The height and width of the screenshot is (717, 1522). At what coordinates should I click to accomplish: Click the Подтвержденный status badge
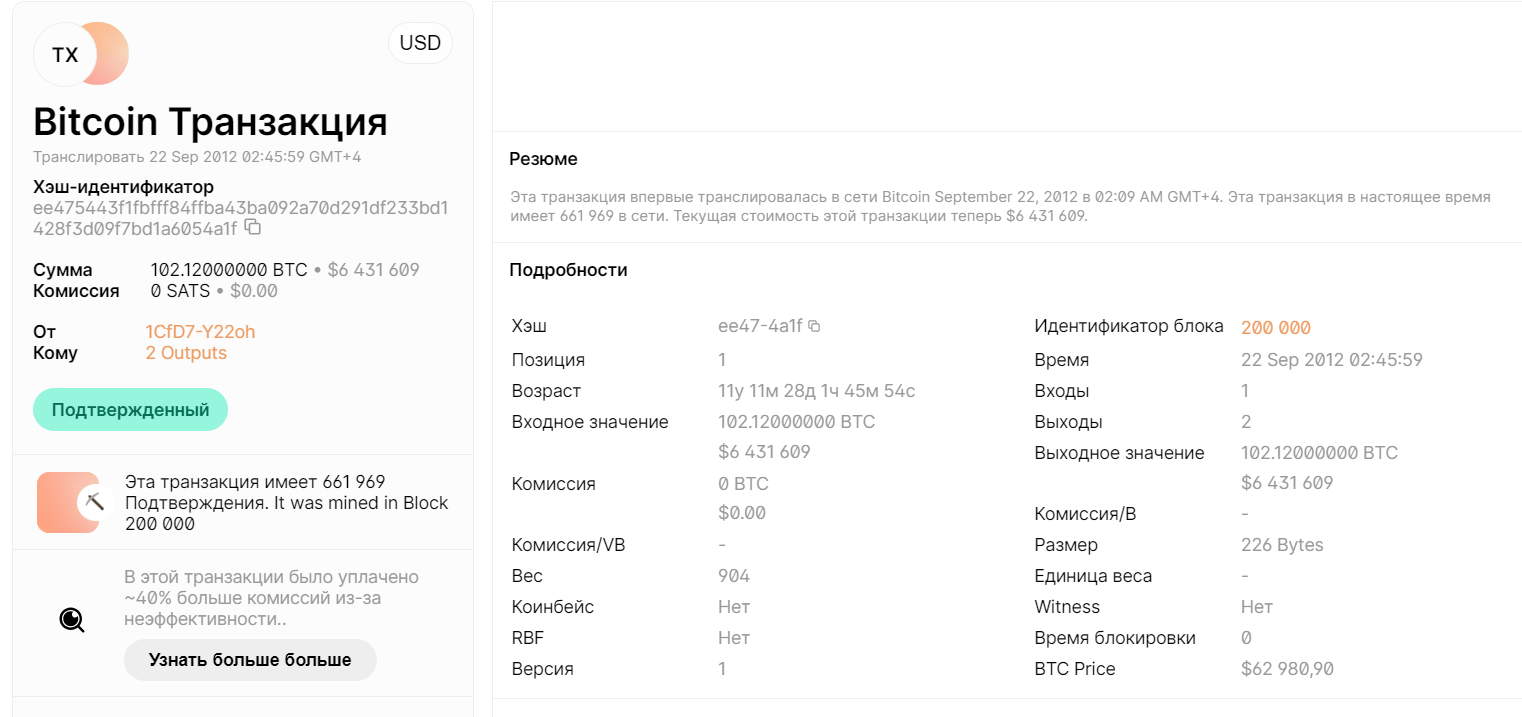click(130, 410)
